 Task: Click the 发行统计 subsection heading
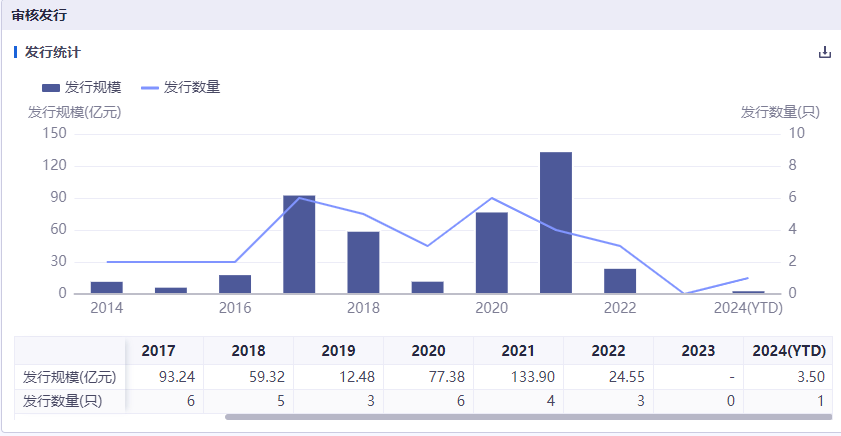(x=53, y=53)
